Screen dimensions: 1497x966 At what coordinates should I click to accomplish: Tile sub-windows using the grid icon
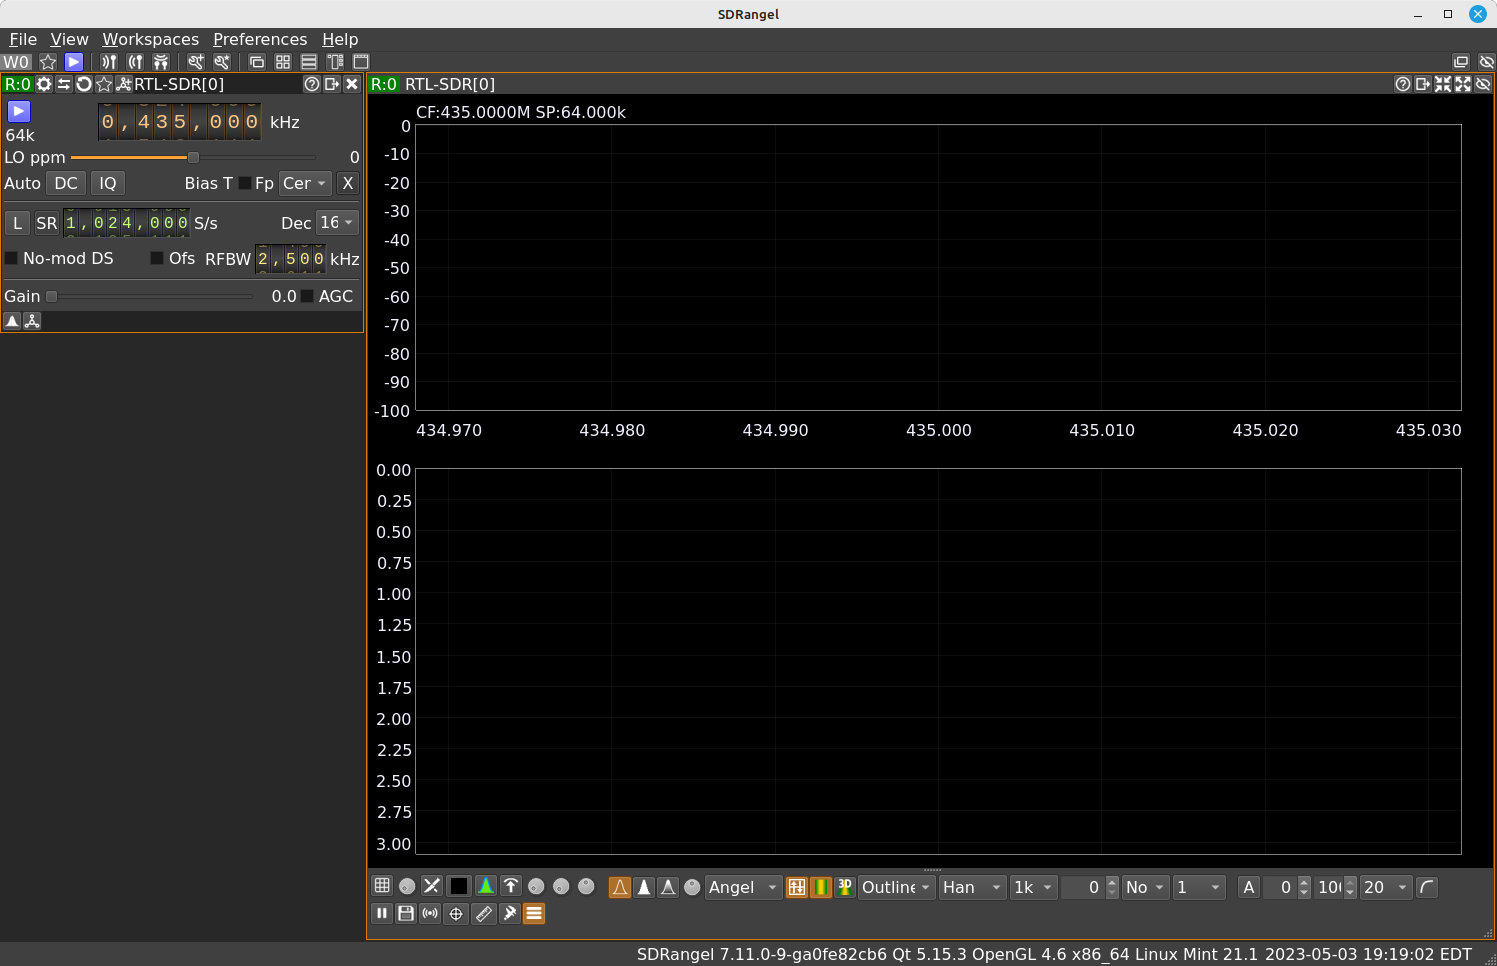(283, 62)
